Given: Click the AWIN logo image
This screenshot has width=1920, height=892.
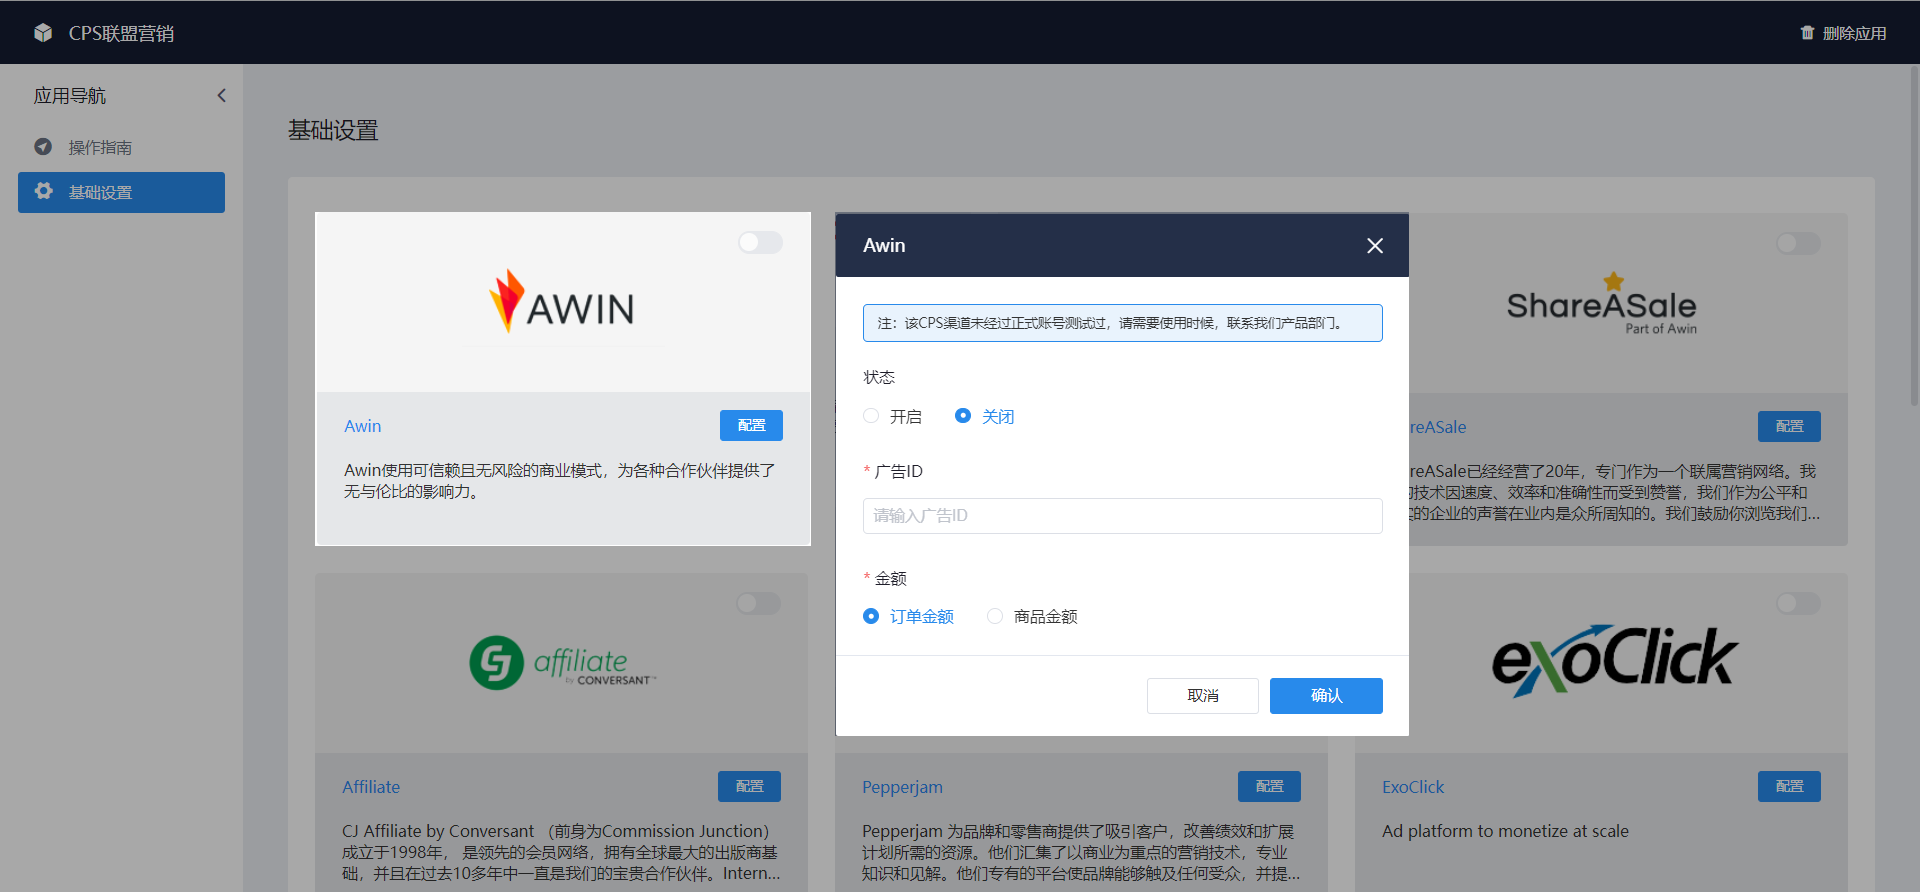Looking at the screenshot, I should pos(562,302).
